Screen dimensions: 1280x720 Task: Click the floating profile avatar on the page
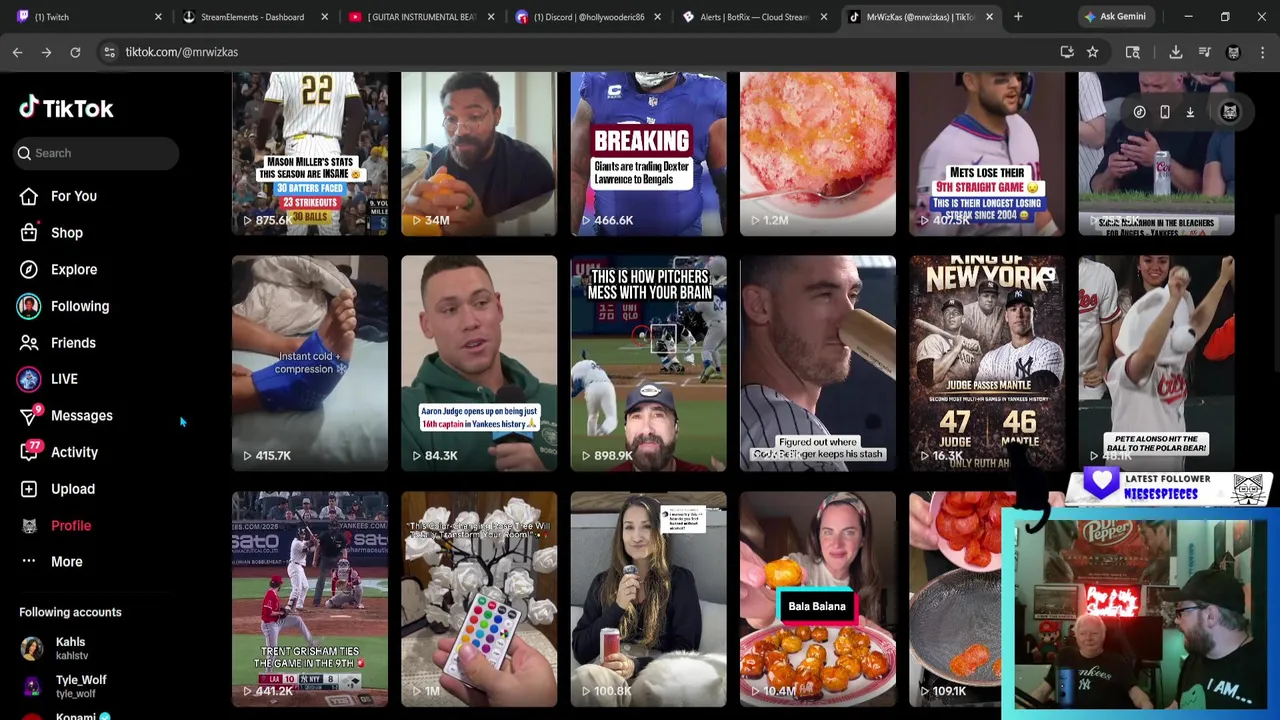pyautogui.click(x=1229, y=112)
